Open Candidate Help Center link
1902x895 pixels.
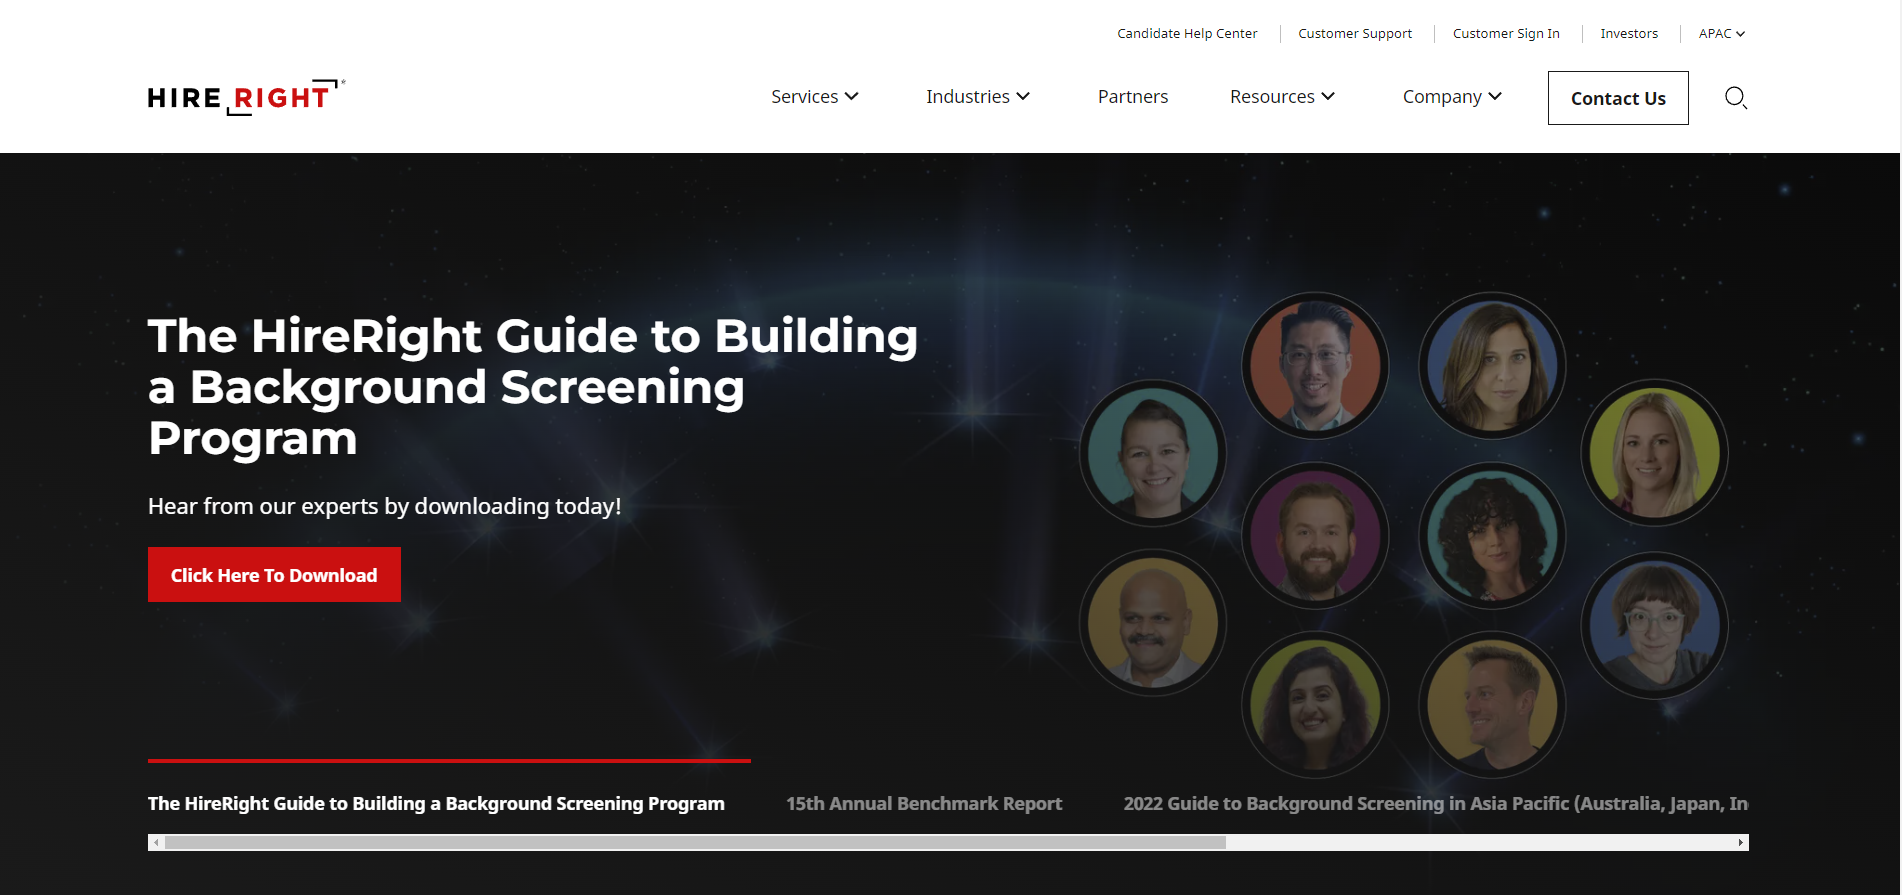click(x=1187, y=33)
